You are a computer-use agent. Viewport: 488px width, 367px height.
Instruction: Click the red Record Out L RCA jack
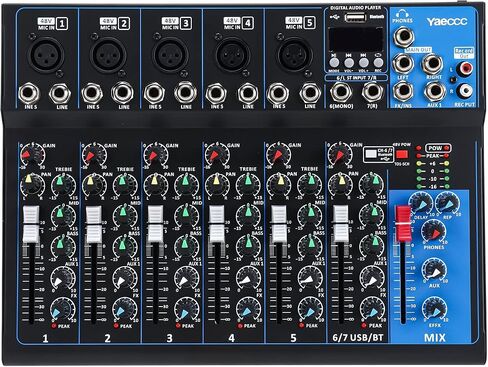tap(466, 69)
